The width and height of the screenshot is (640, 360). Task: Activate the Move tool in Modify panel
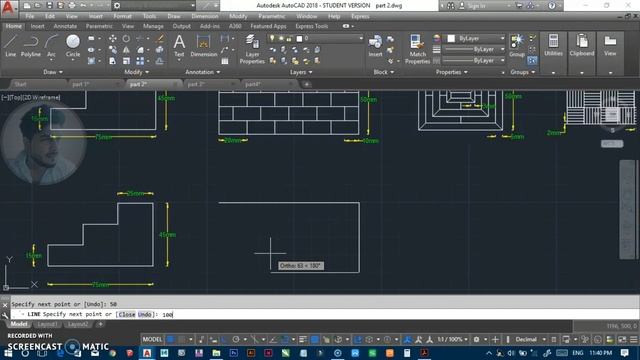tap(113, 38)
